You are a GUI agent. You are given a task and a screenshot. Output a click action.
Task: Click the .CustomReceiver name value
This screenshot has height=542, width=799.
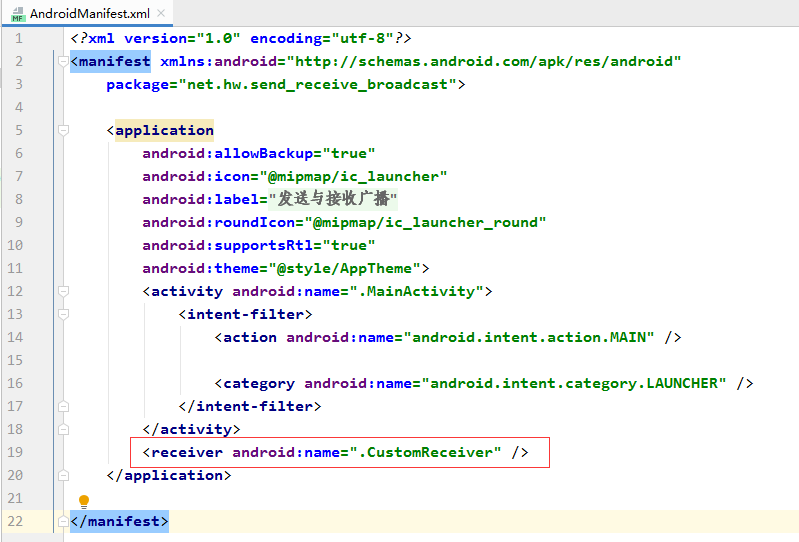point(425,452)
